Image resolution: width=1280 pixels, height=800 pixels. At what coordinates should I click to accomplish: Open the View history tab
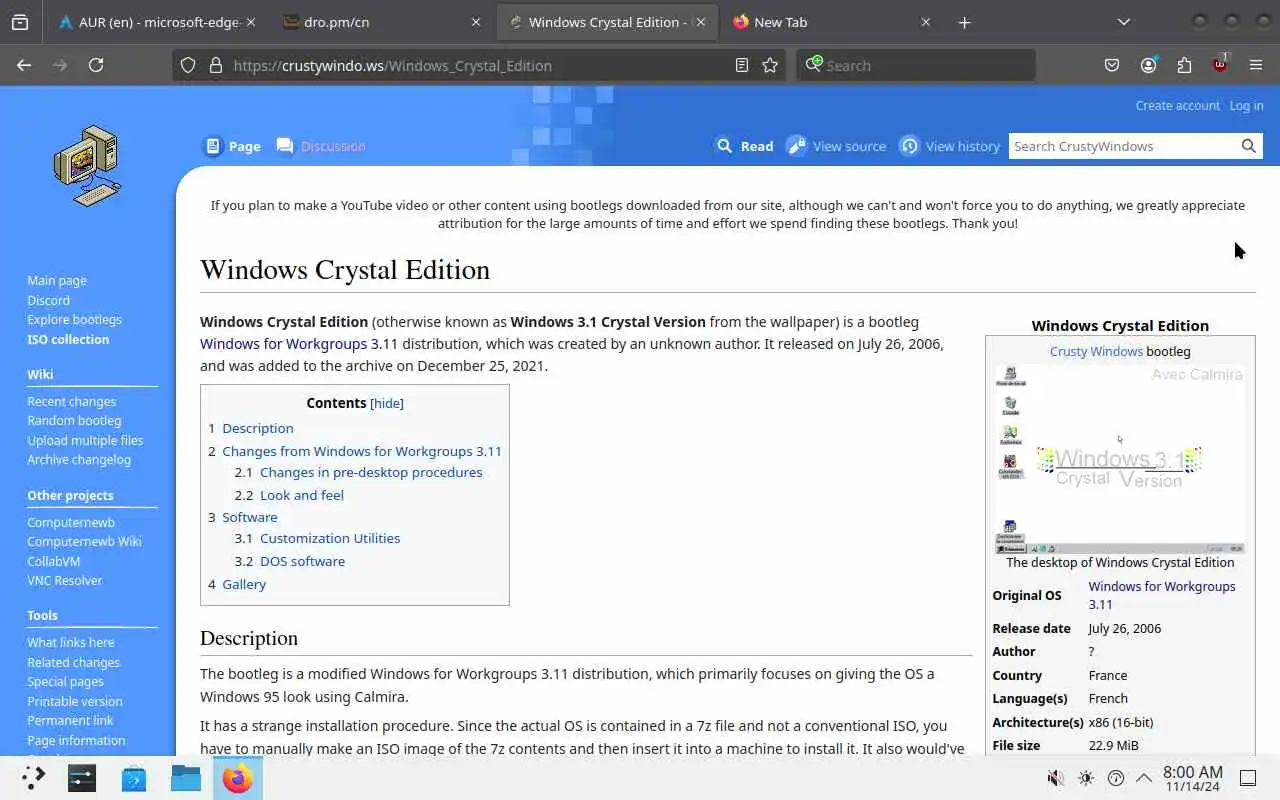point(950,146)
